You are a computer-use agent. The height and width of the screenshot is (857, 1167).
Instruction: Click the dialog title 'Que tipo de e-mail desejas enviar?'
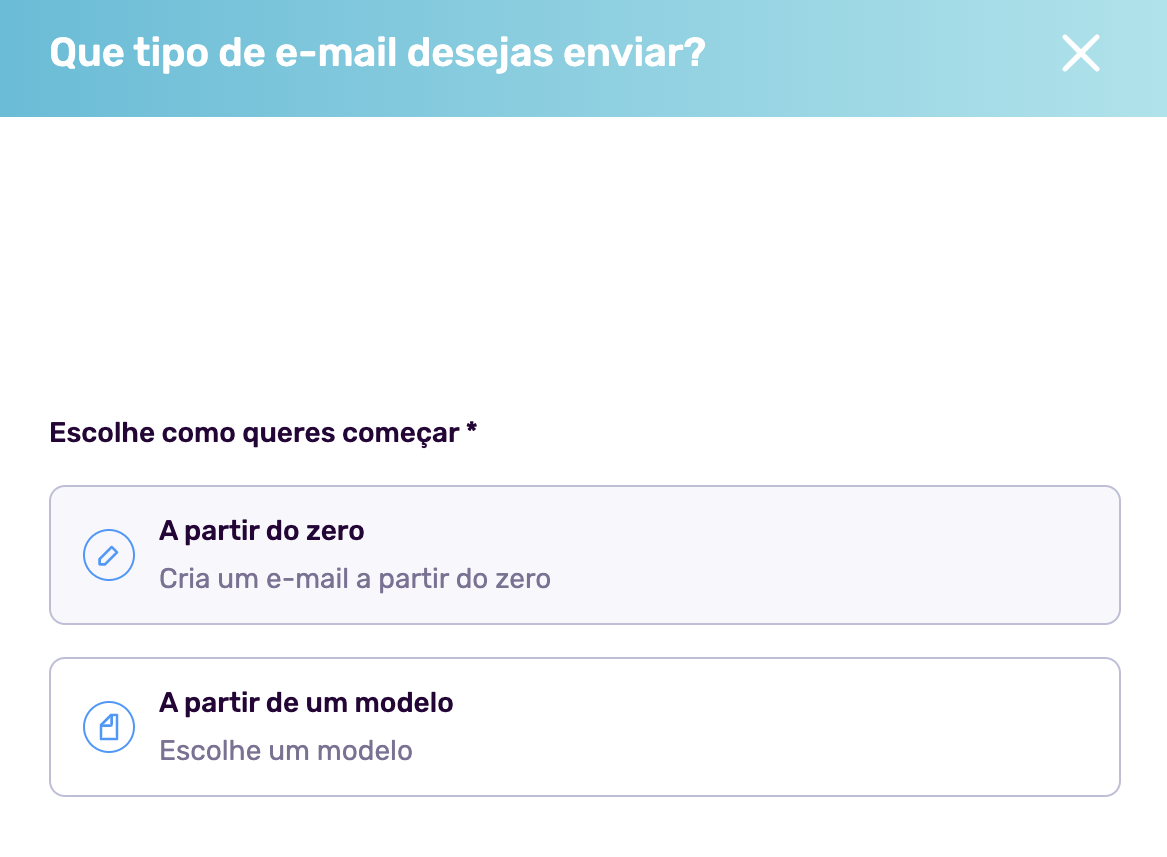pos(377,52)
